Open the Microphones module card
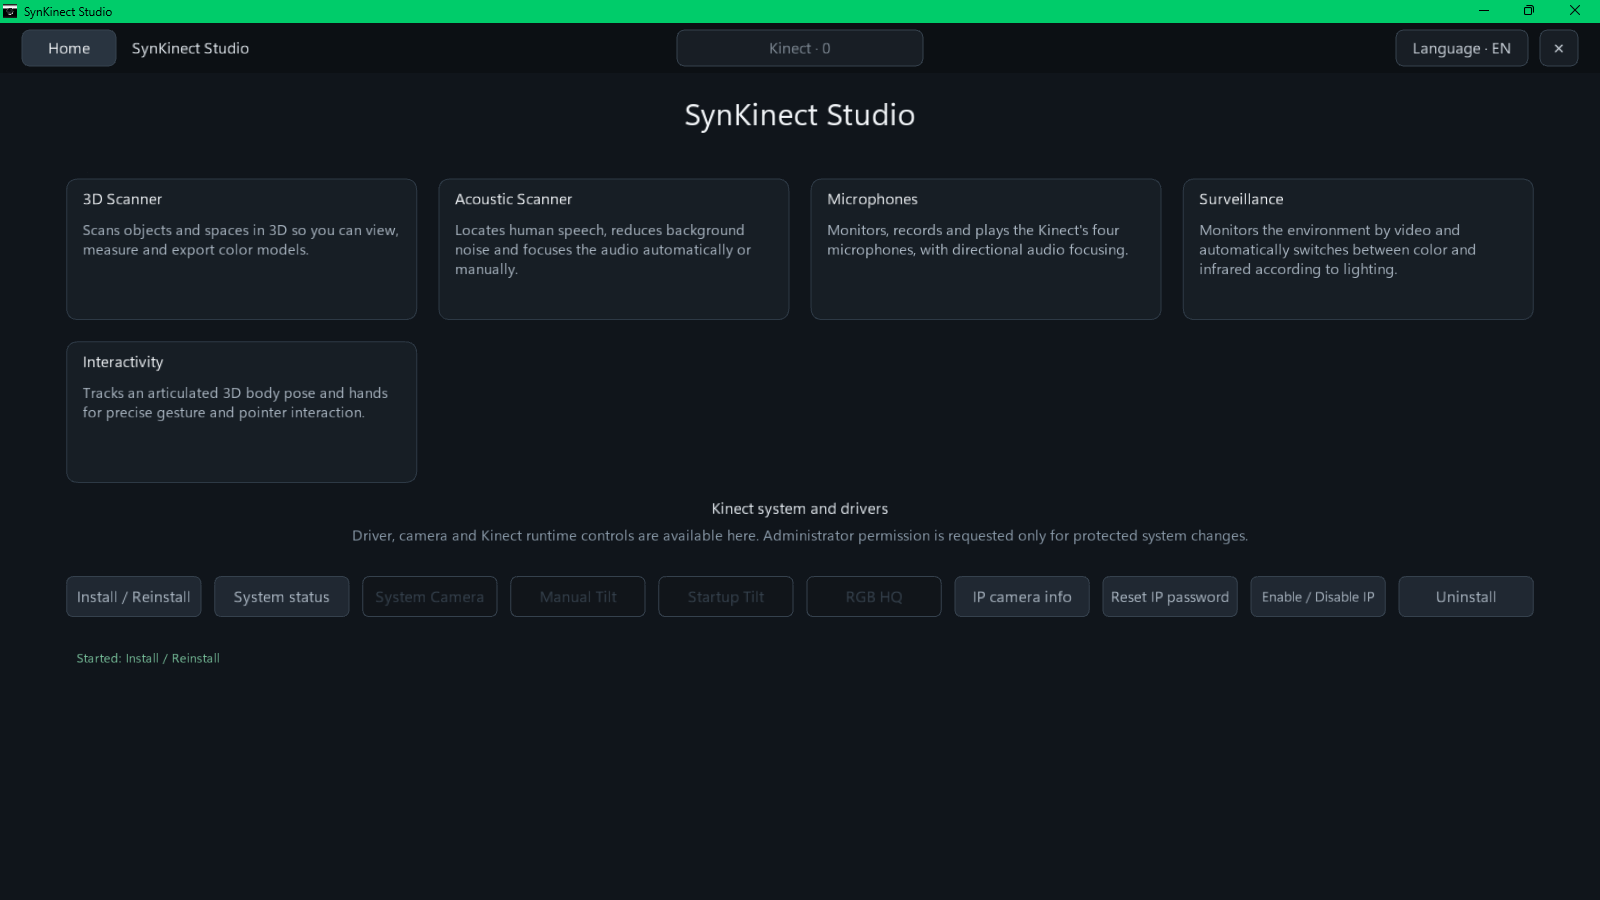The height and width of the screenshot is (900, 1600). click(x=985, y=249)
